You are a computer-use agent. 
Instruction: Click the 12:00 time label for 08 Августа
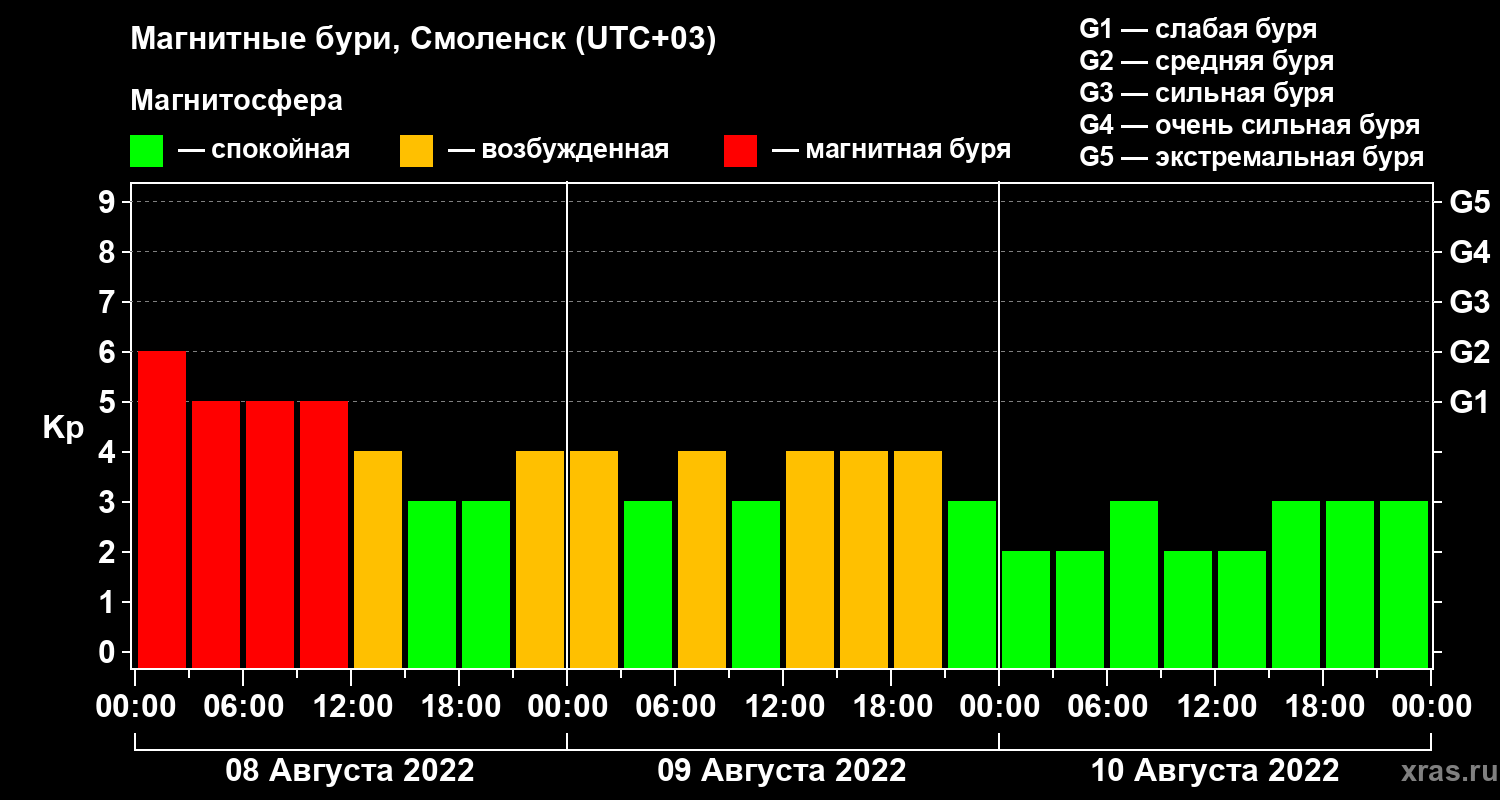click(x=351, y=707)
